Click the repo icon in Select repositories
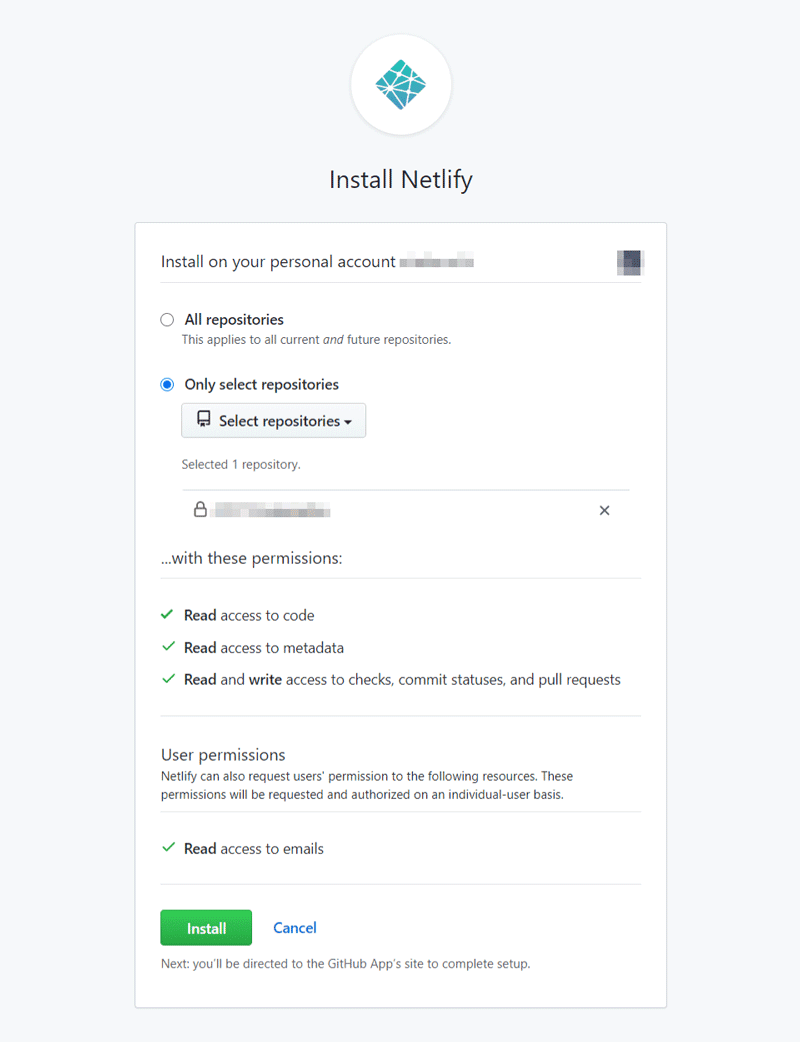The image size is (800, 1042). tap(204, 419)
